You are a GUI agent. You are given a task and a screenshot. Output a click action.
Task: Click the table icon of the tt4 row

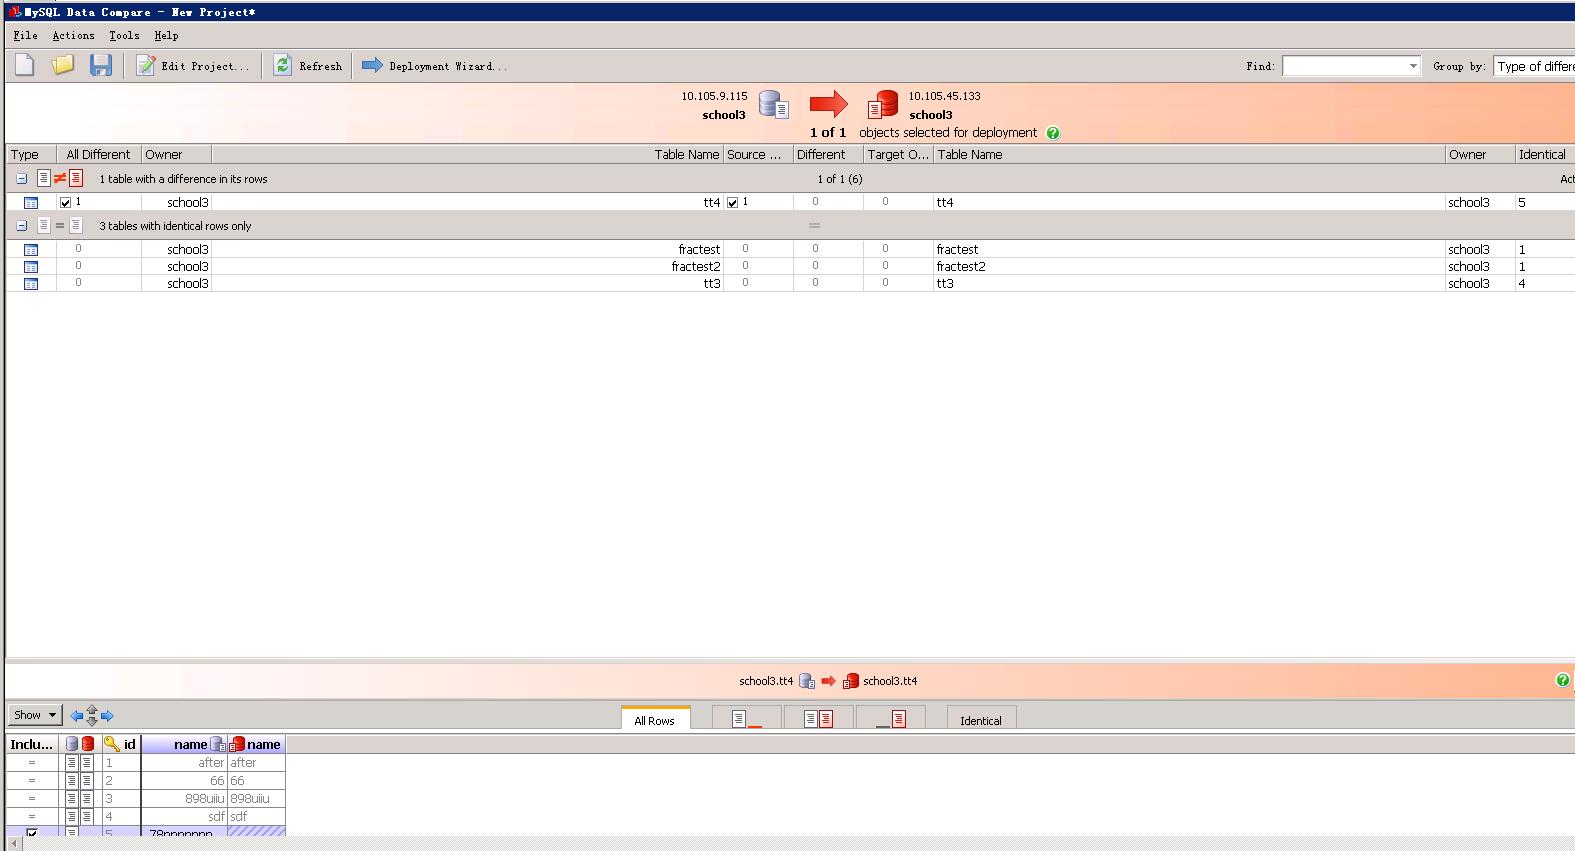tap(31, 203)
